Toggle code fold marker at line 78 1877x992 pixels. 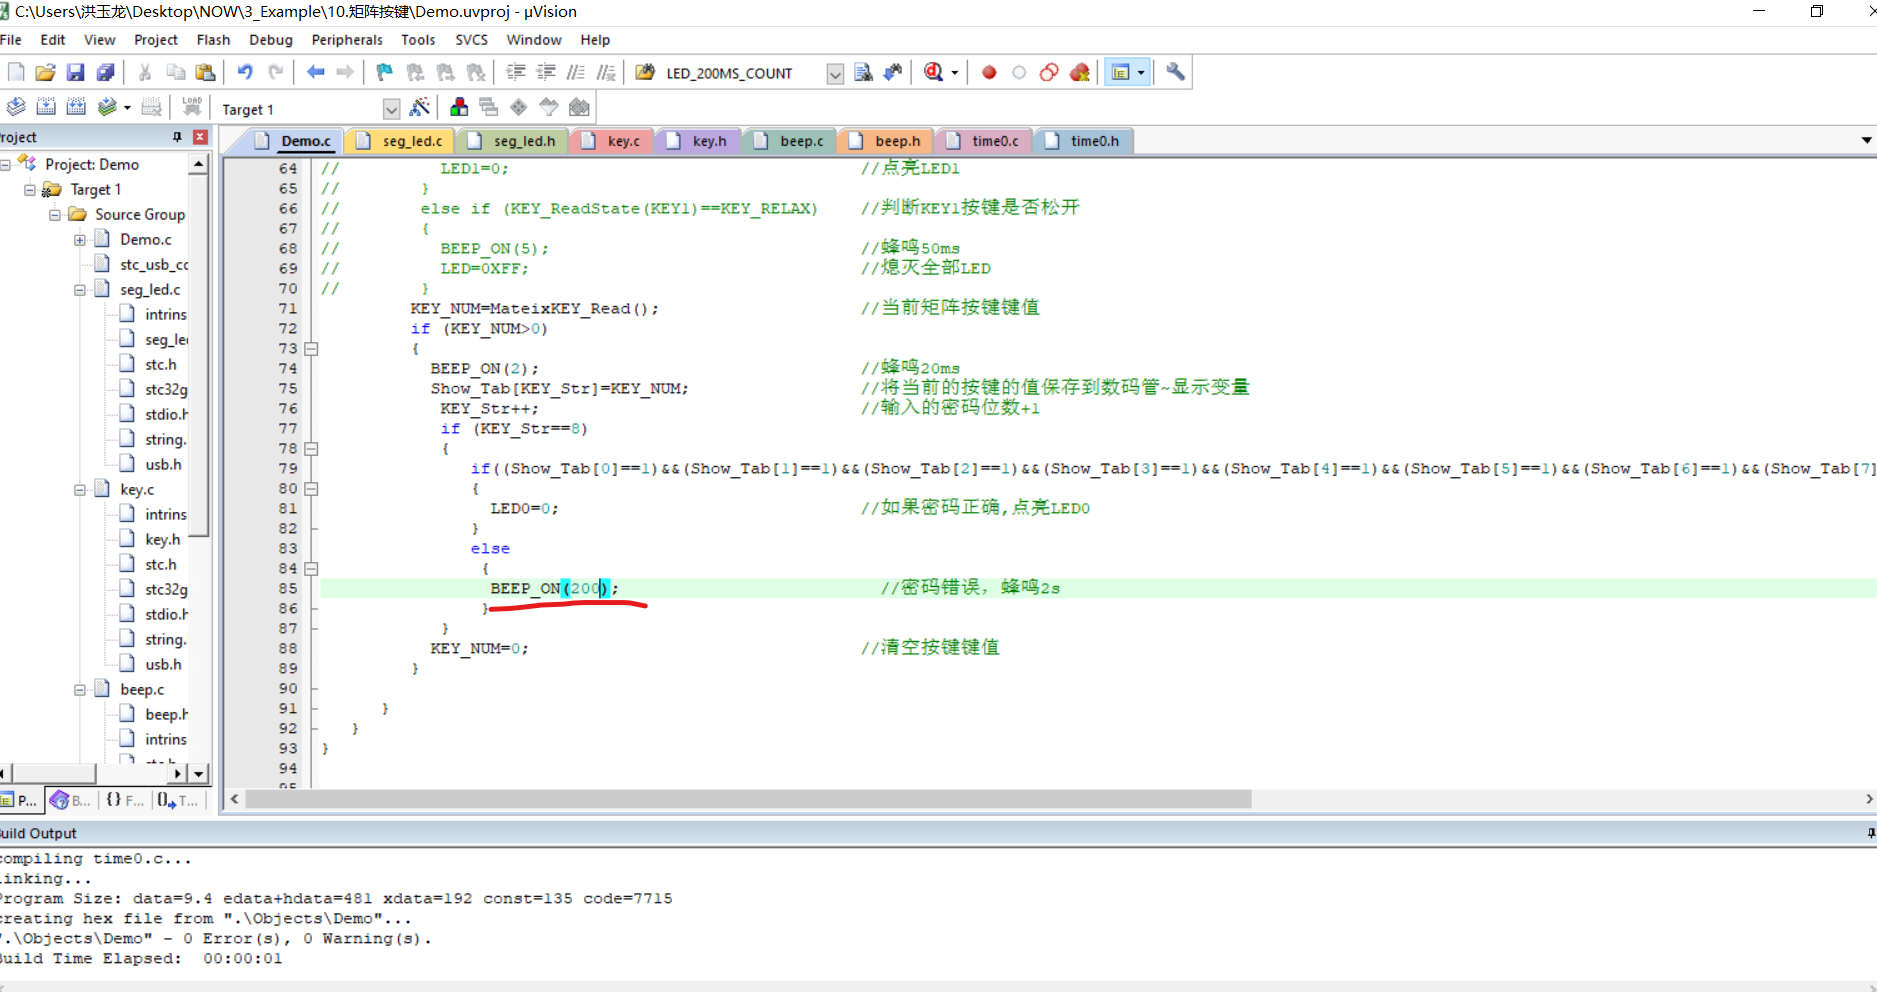pyautogui.click(x=311, y=449)
